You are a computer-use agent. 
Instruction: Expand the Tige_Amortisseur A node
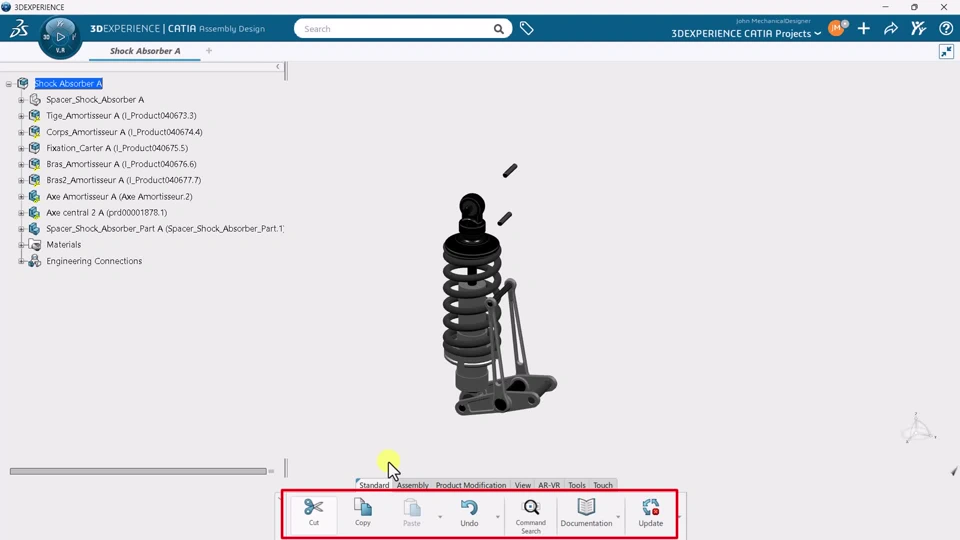coord(21,116)
